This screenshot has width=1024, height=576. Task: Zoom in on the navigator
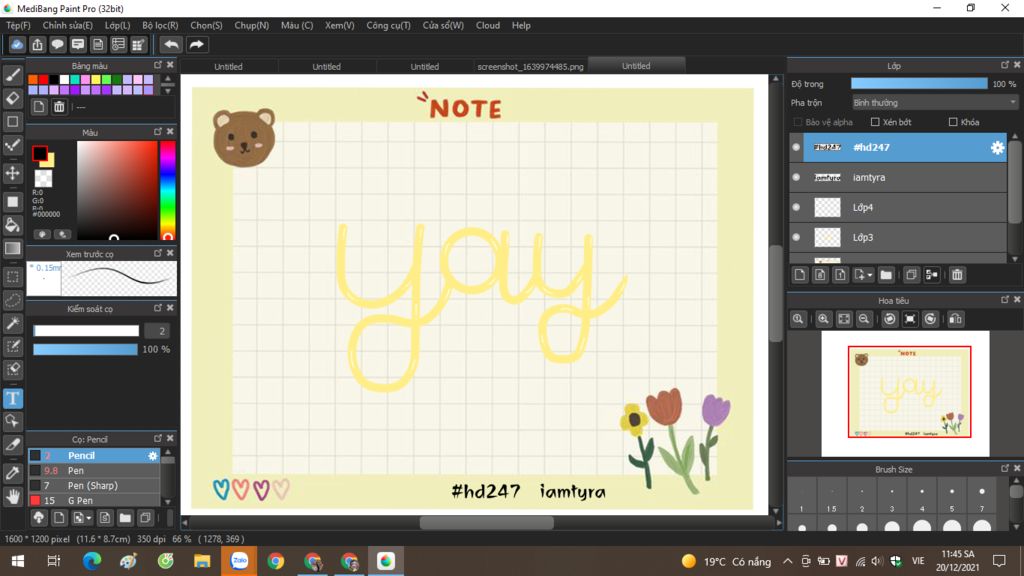823,319
